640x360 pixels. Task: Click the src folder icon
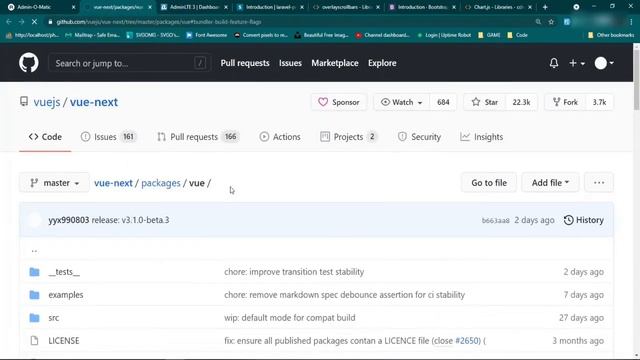coord(34,318)
